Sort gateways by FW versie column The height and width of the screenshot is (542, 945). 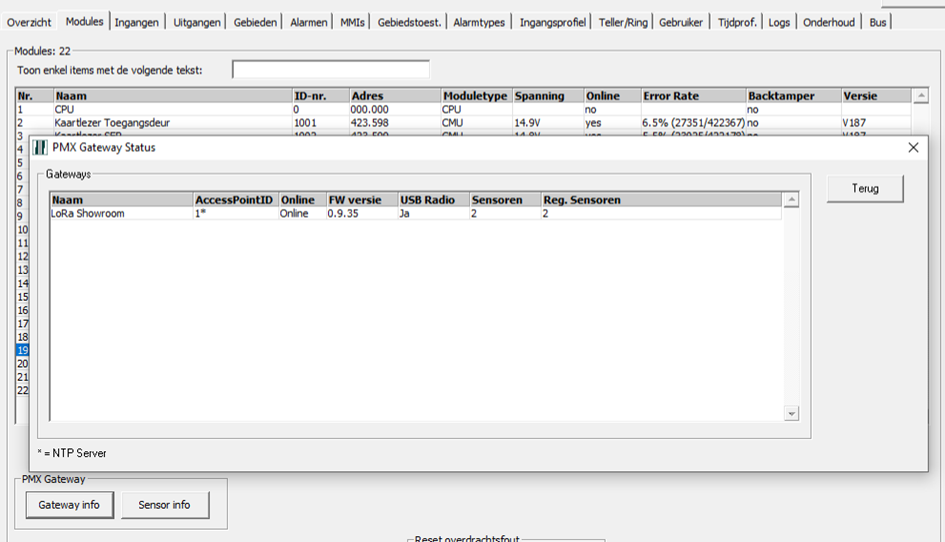pos(360,200)
